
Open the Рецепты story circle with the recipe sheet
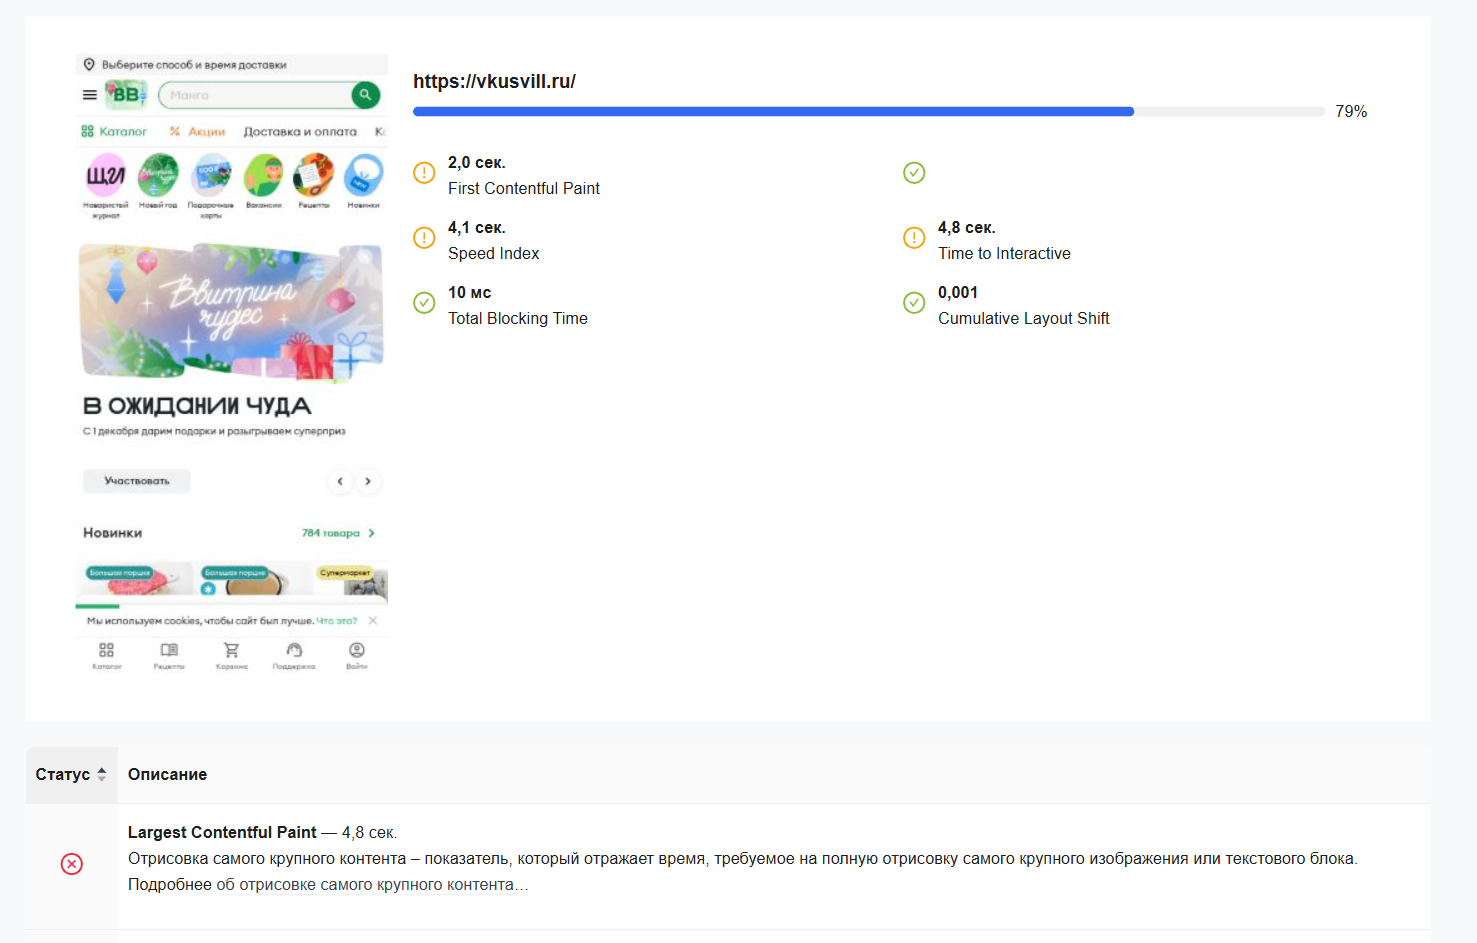[314, 175]
